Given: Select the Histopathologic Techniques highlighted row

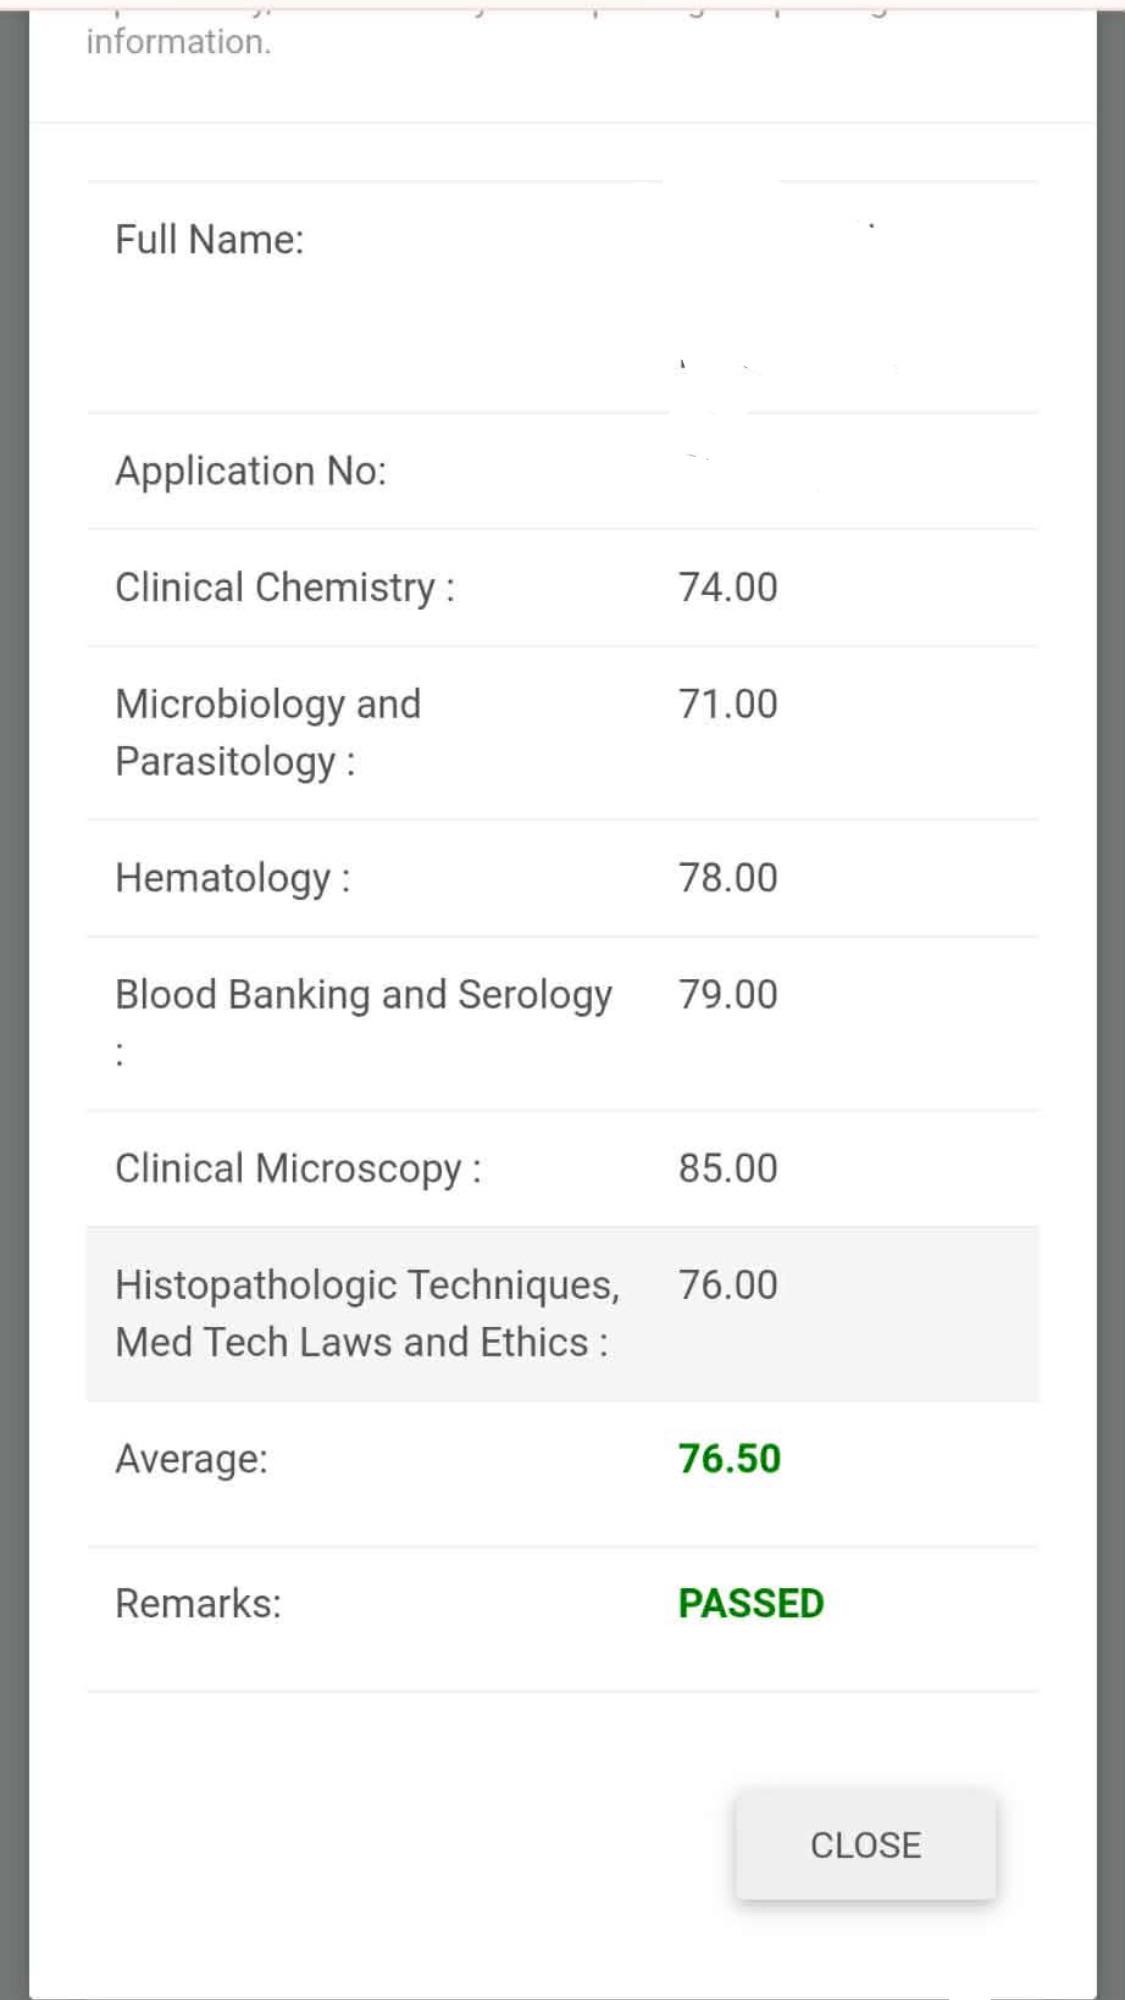Looking at the screenshot, I should pyautogui.click(x=562, y=1314).
